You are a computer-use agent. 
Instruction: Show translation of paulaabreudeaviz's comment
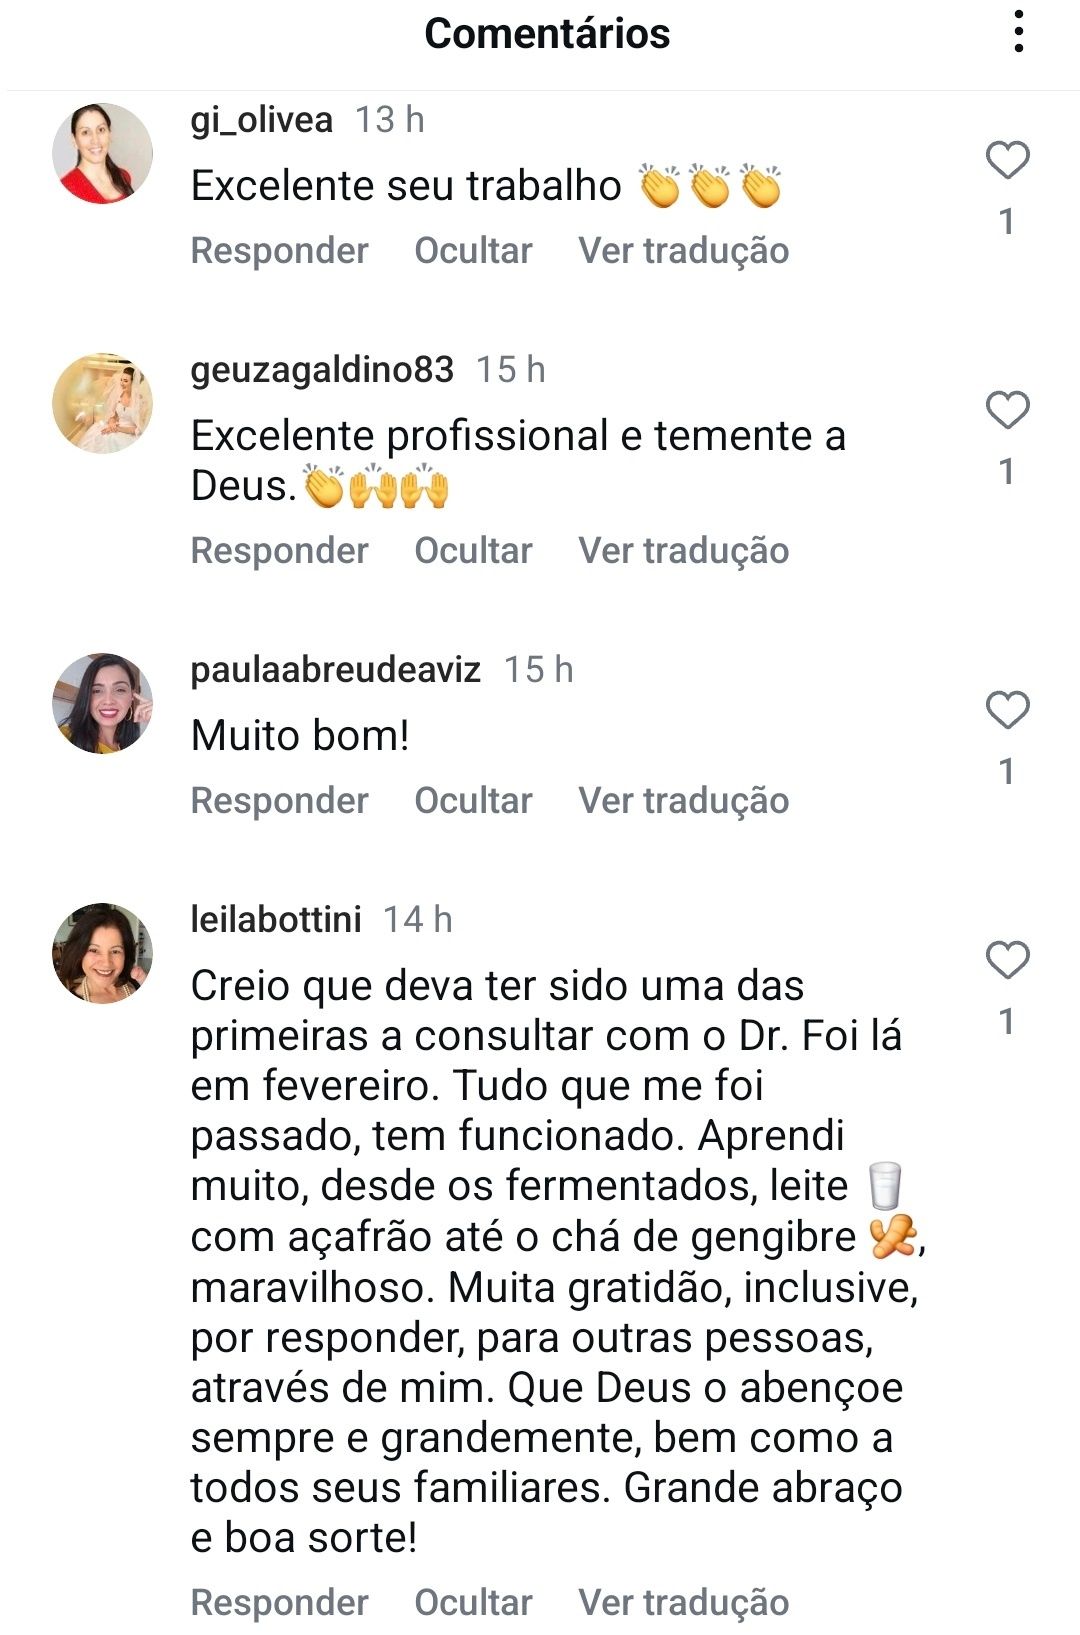point(683,801)
